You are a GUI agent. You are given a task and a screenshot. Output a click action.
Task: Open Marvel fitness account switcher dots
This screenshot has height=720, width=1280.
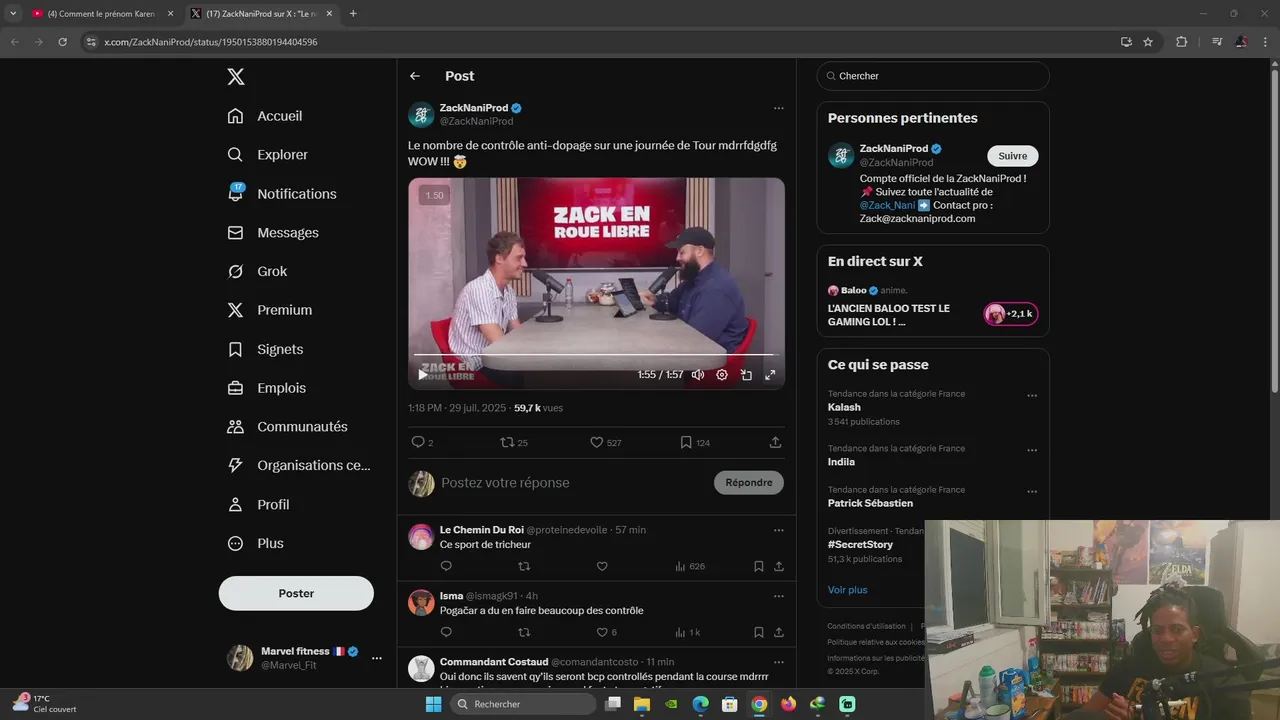click(377, 658)
